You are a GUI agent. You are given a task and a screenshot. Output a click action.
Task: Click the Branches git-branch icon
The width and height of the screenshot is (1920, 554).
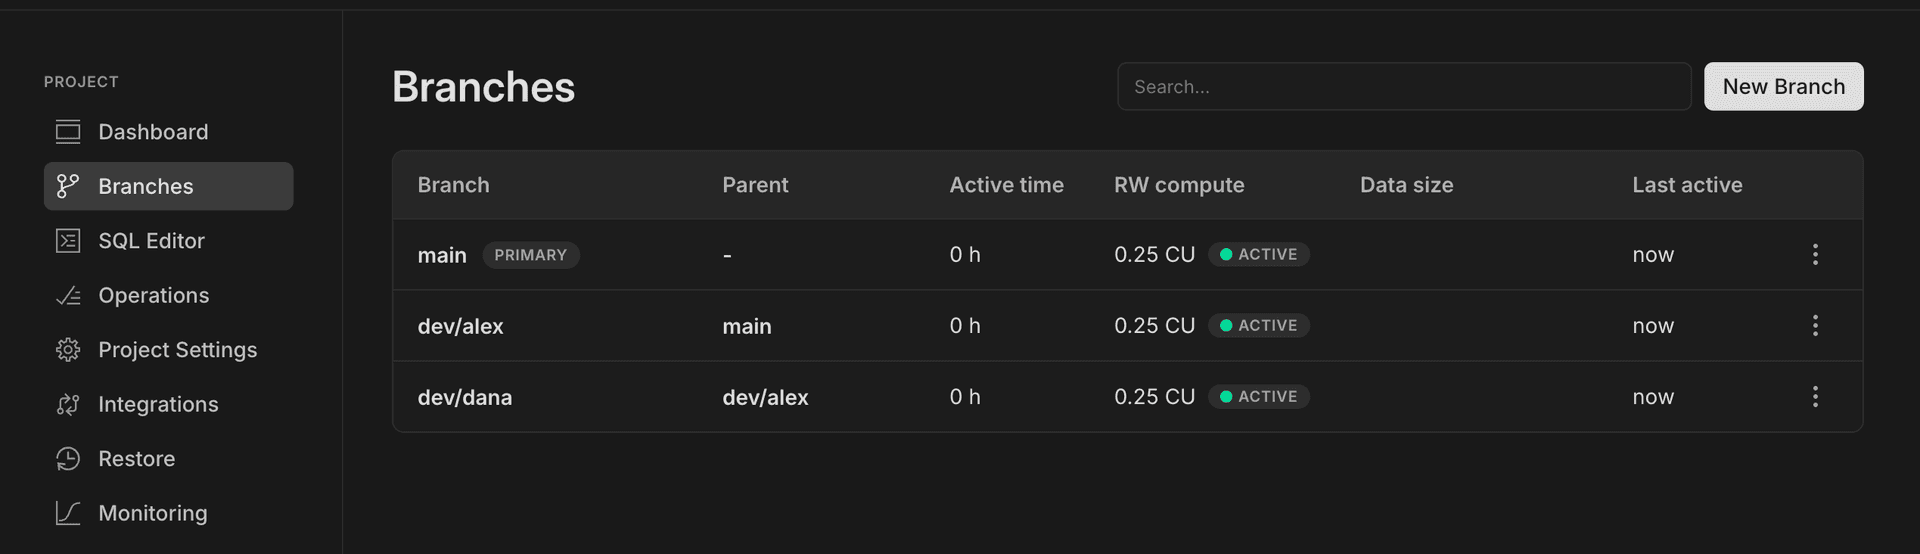tap(68, 186)
